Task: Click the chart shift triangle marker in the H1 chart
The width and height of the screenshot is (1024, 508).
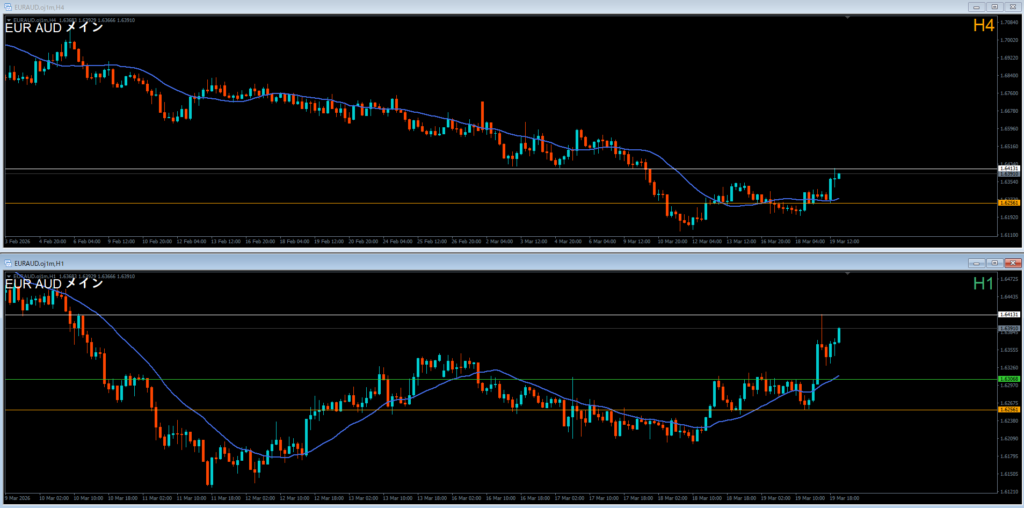Action: (x=846, y=275)
